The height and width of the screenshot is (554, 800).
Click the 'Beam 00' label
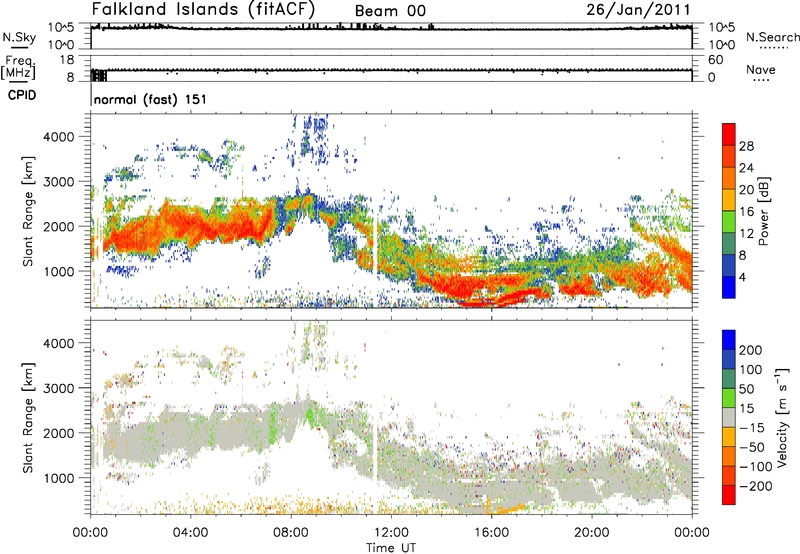(x=390, y=11)
